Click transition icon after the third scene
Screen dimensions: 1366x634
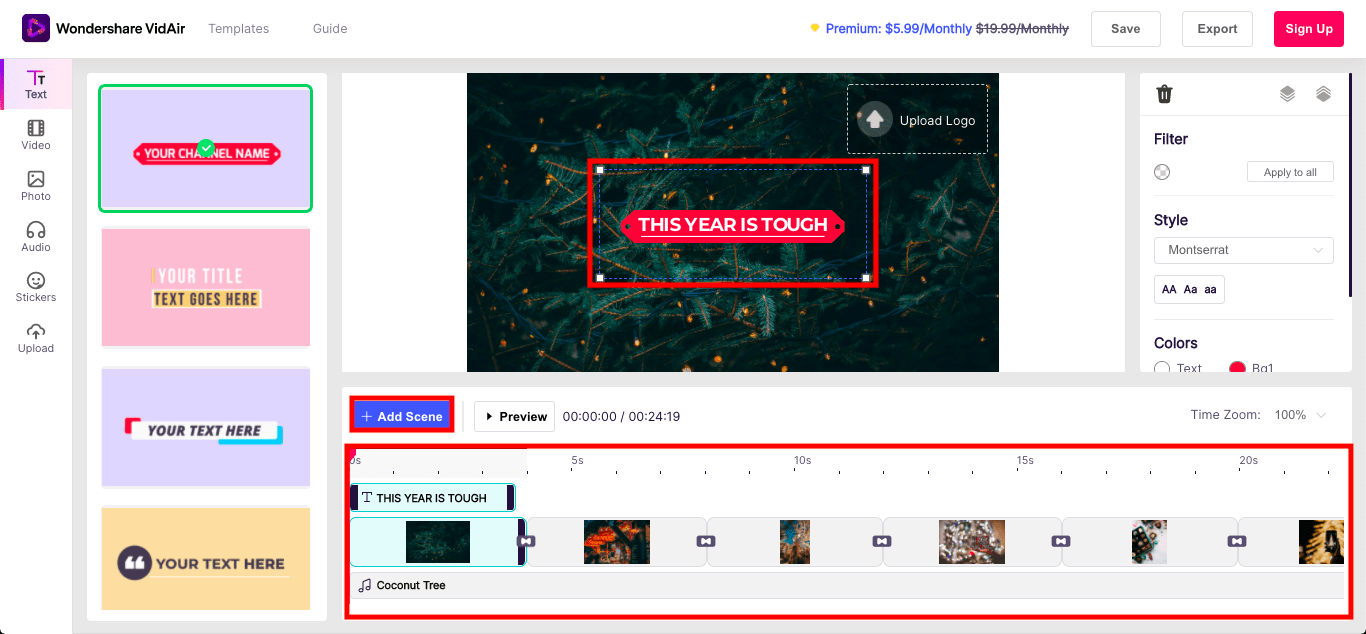tap(881, 541)
